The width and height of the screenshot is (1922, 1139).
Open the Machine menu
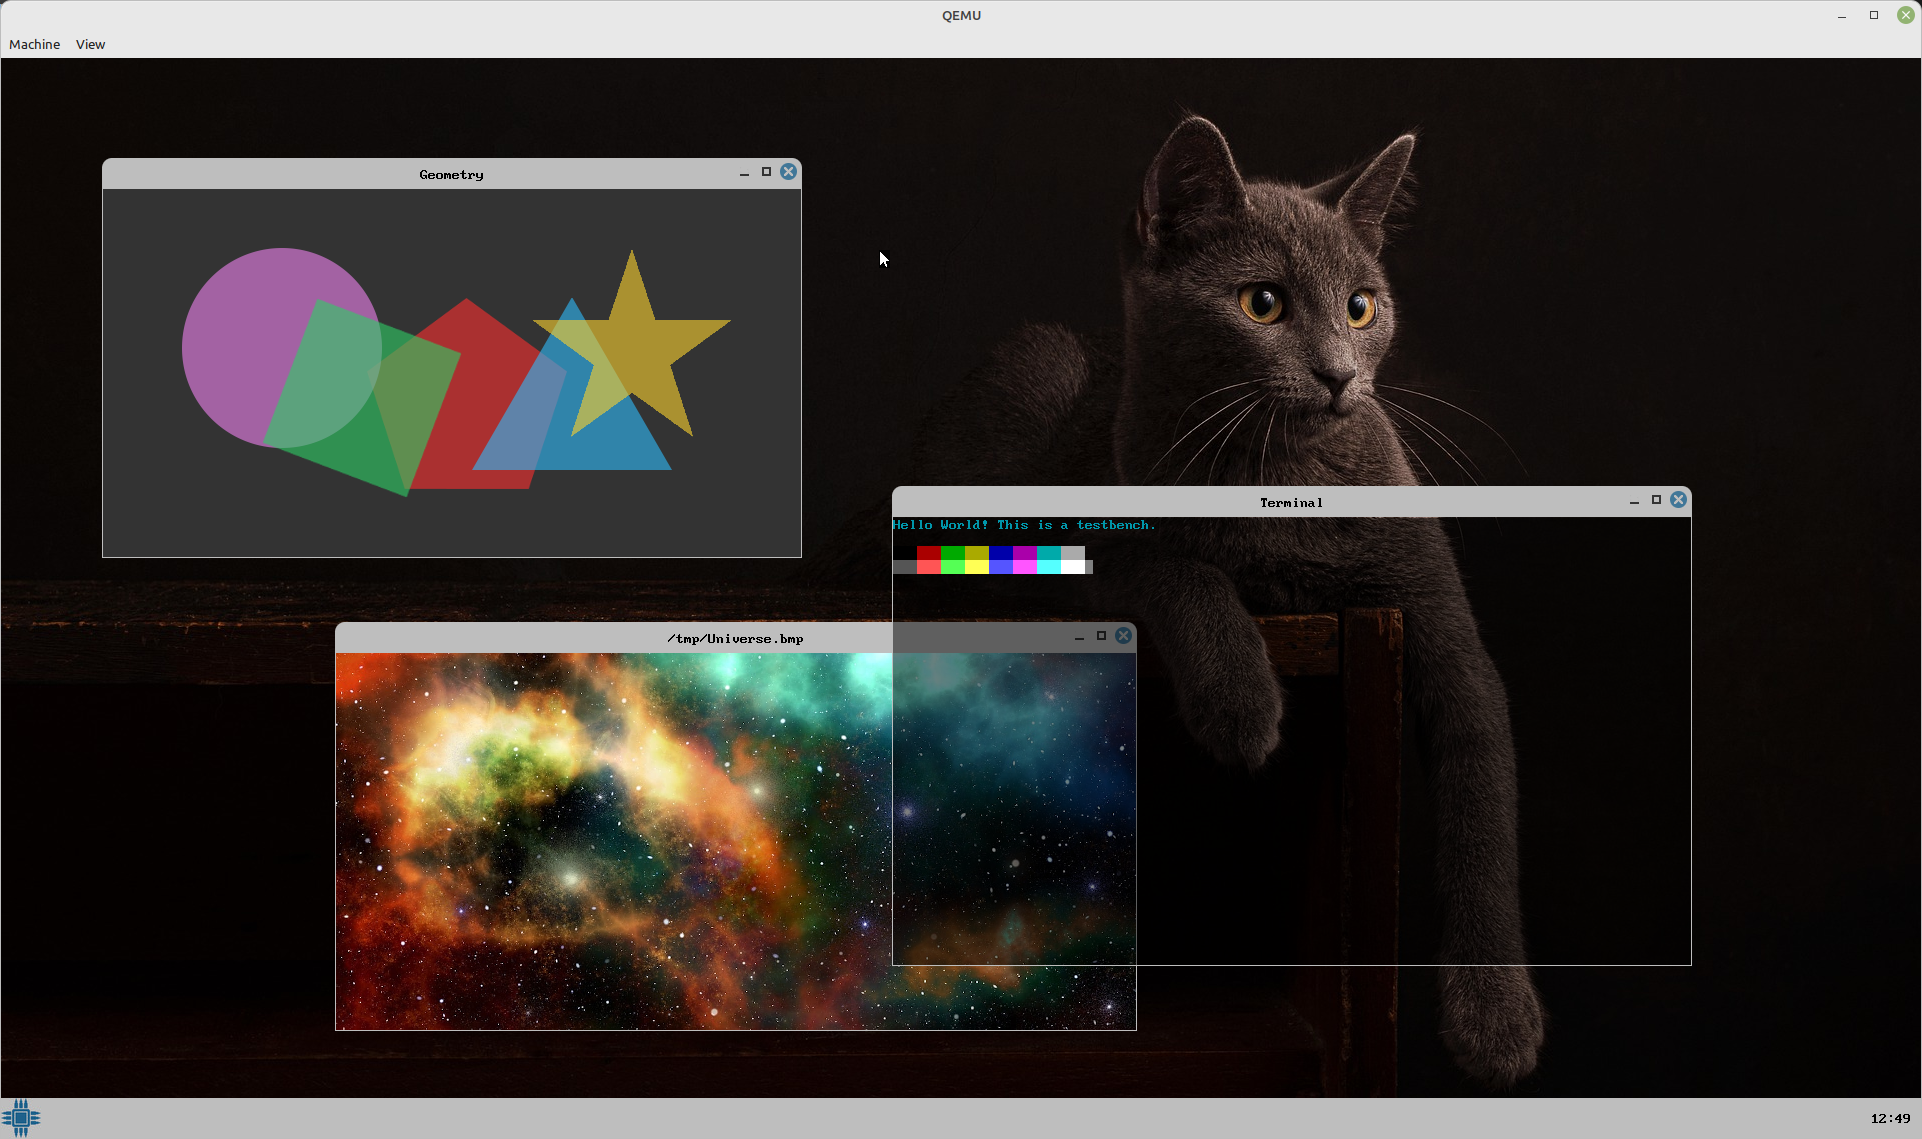(34, 44)
